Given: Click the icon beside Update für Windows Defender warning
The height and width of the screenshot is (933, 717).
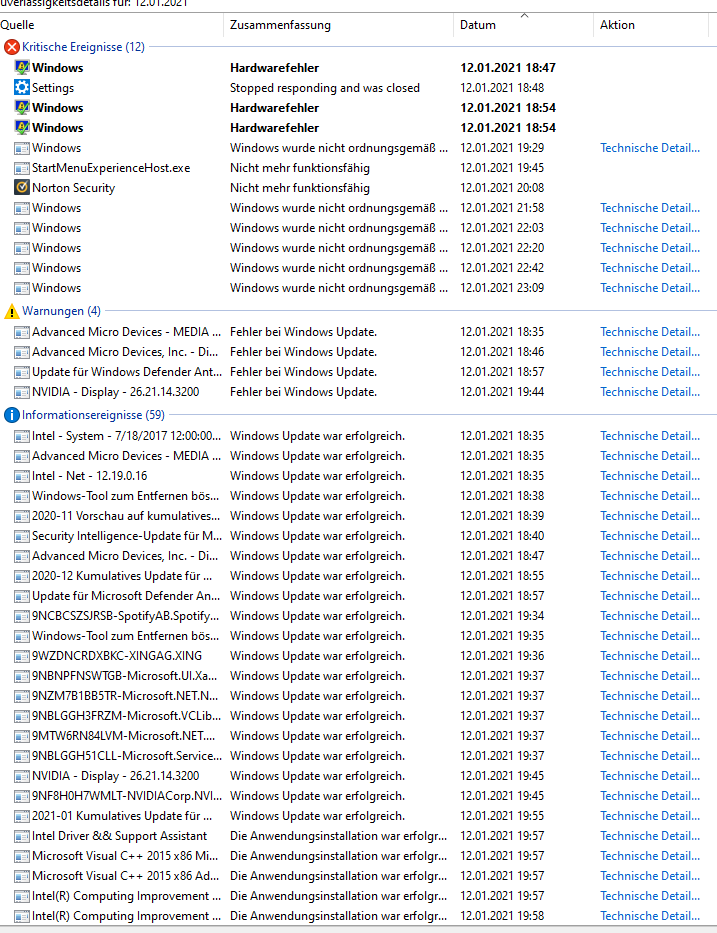Looking at the screenshot, I should (x=22, y=372).
